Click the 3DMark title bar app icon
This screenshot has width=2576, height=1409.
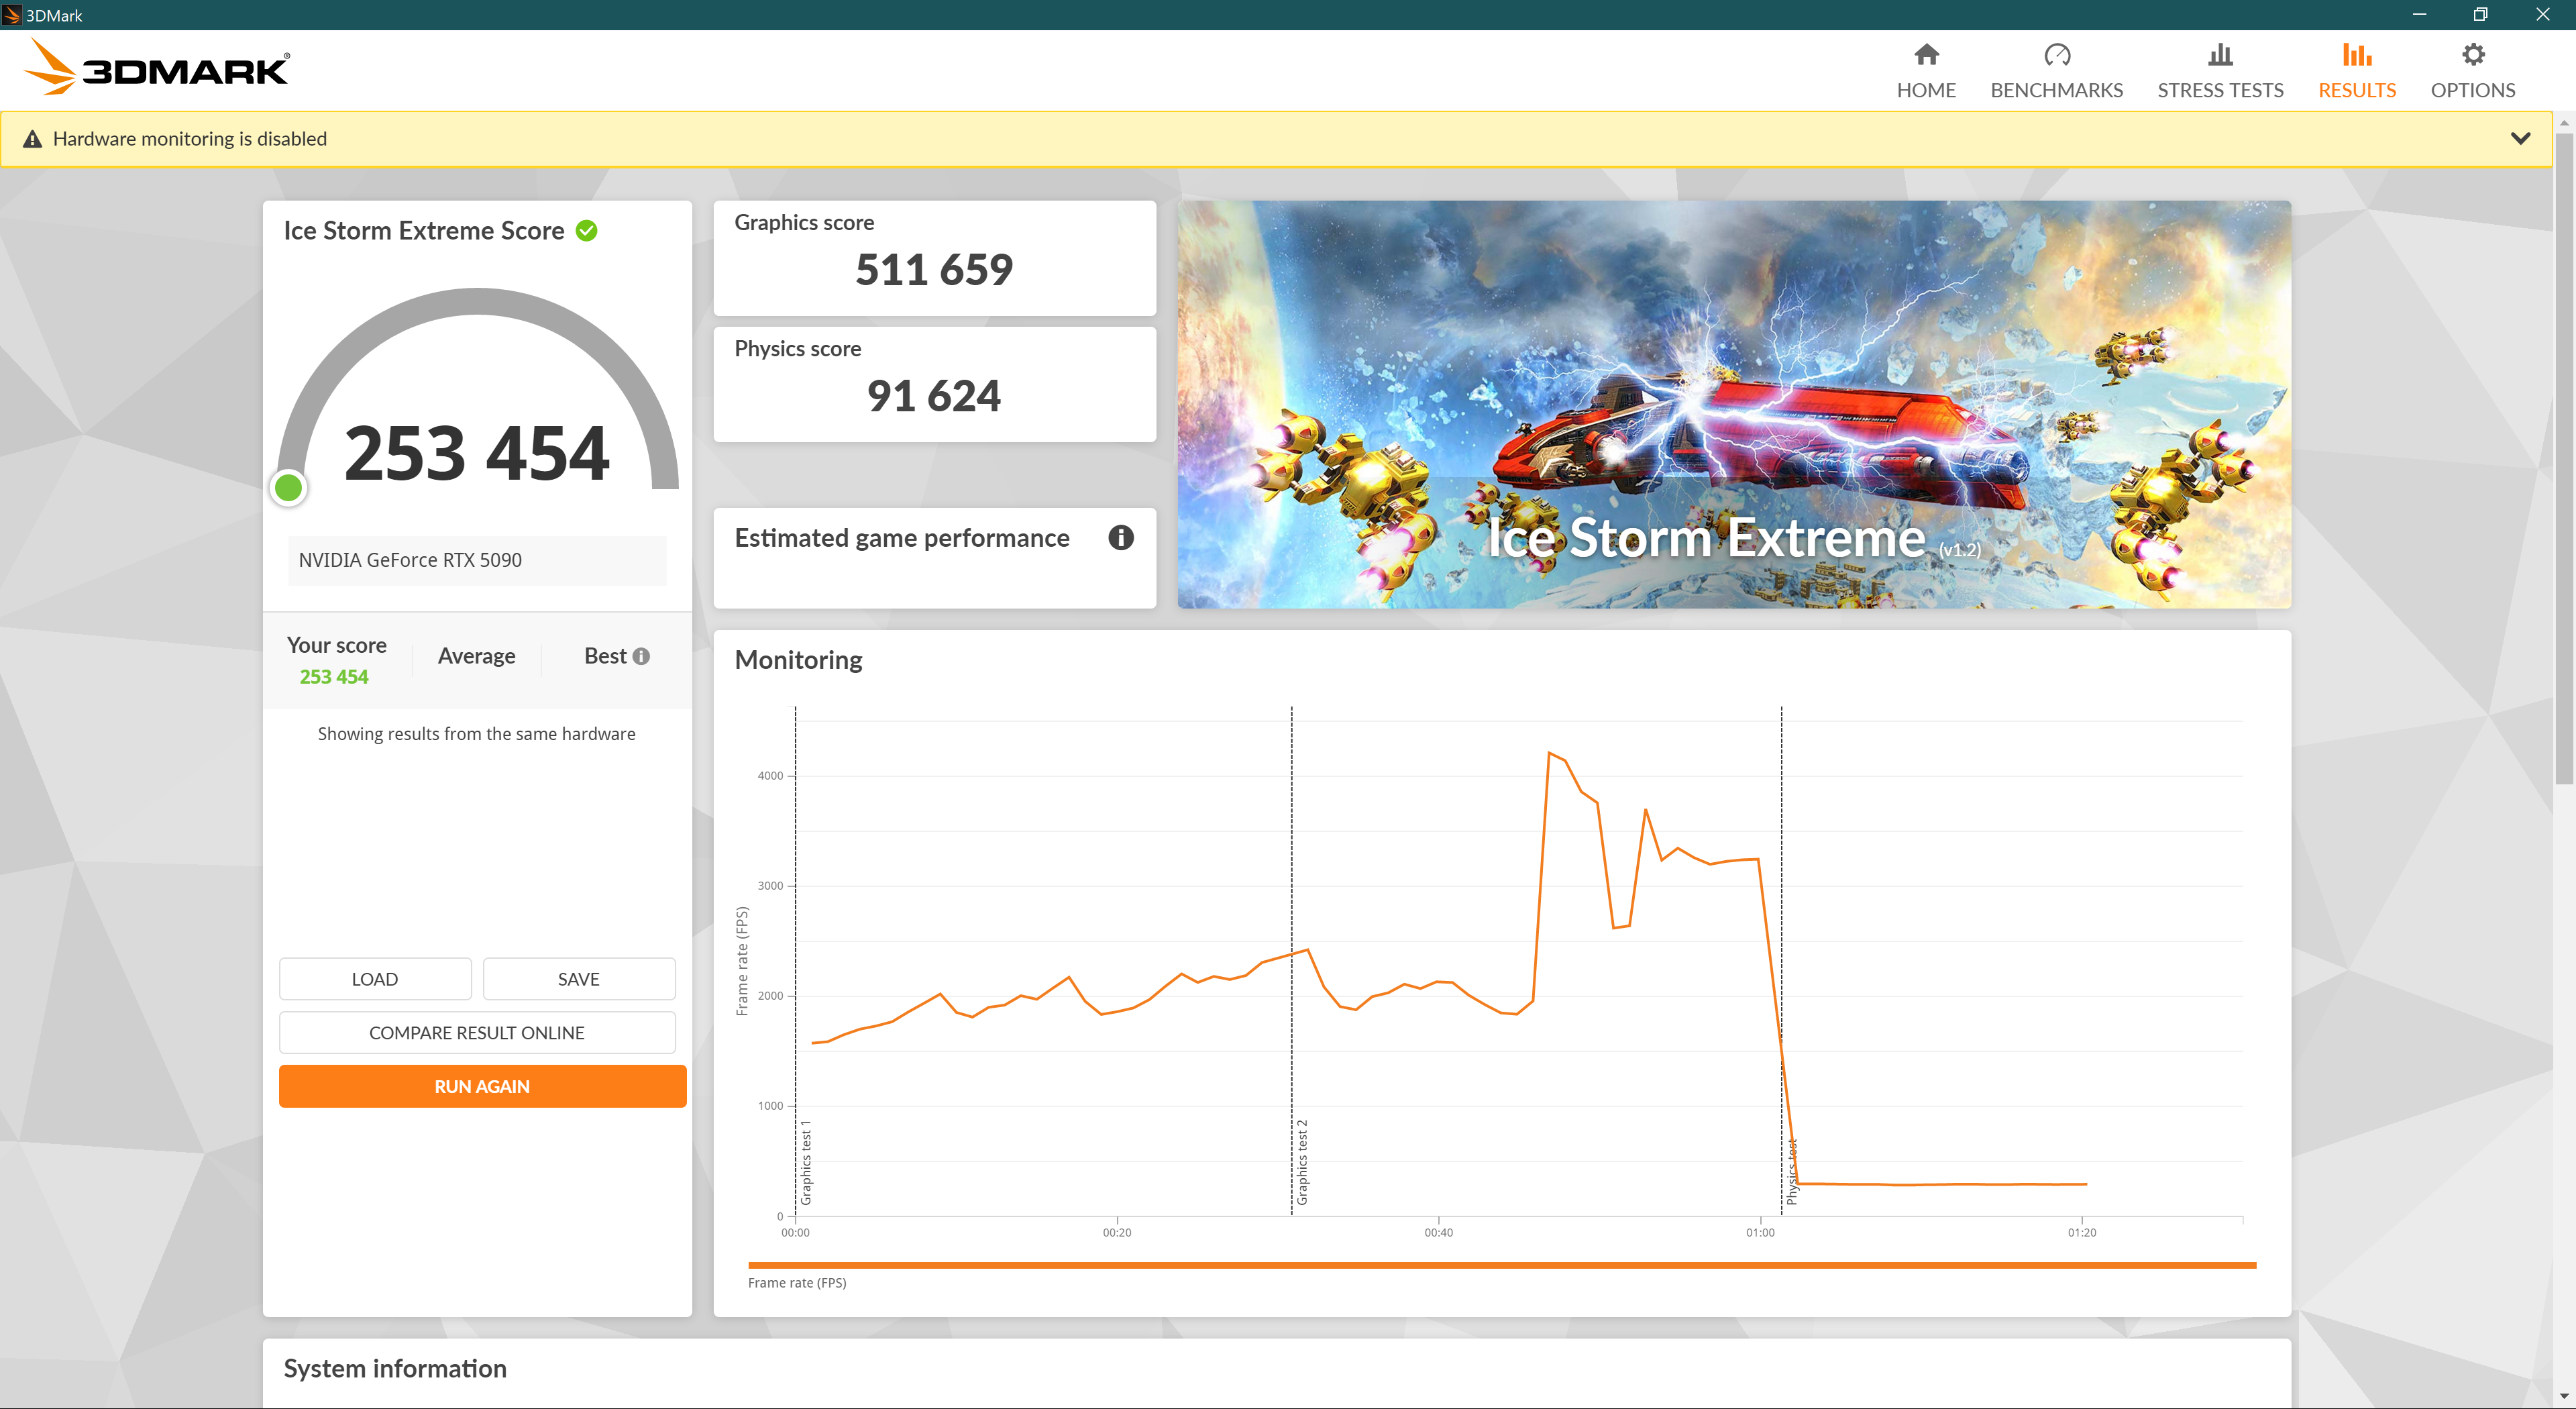[12, 15]
